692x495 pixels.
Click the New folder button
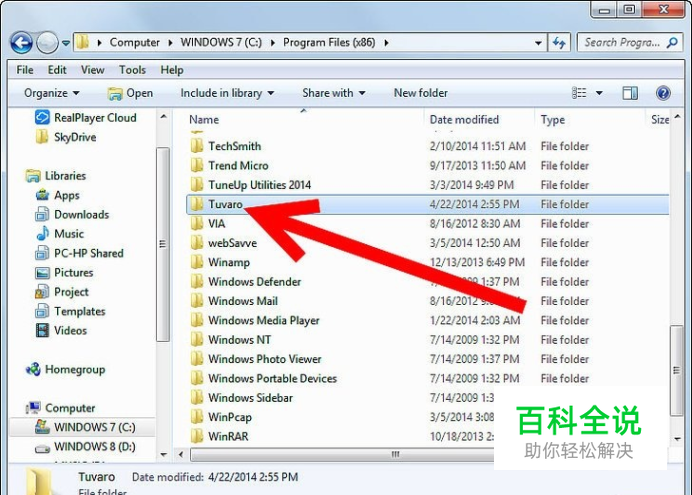pos(421,93)
